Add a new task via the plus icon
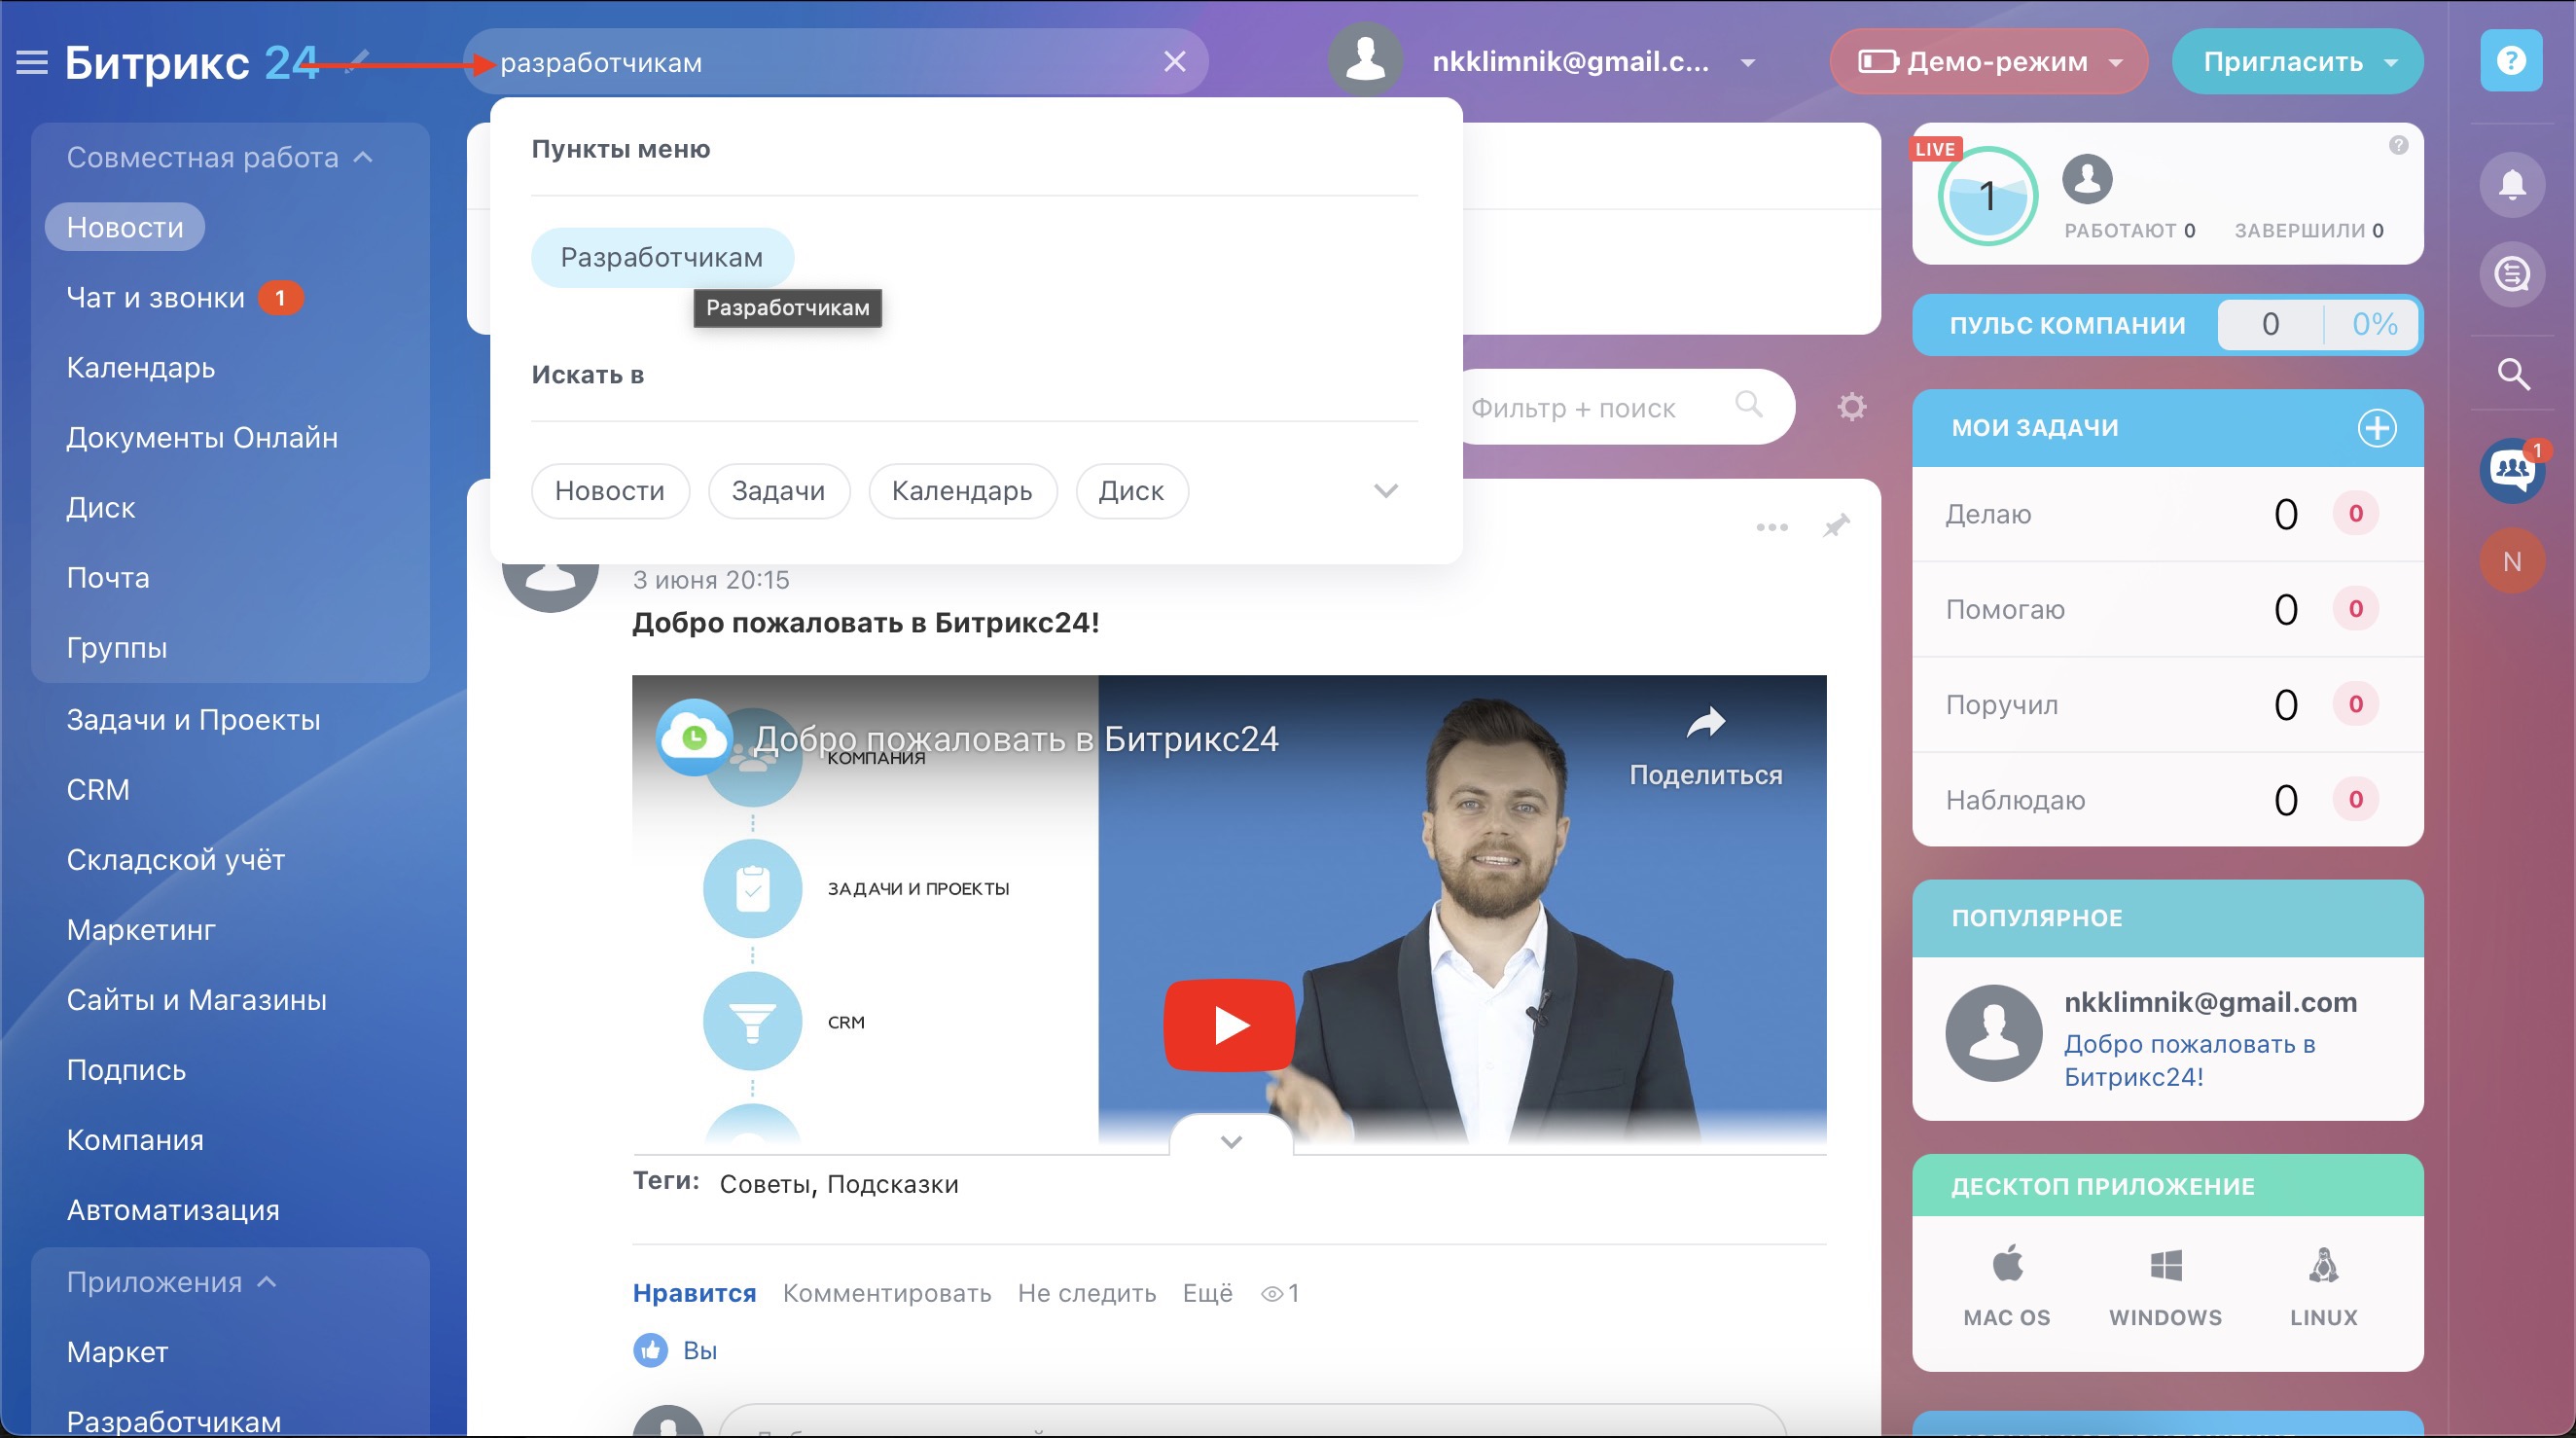Viewport: 2576px width, 1438px height. click(2376, 428)
